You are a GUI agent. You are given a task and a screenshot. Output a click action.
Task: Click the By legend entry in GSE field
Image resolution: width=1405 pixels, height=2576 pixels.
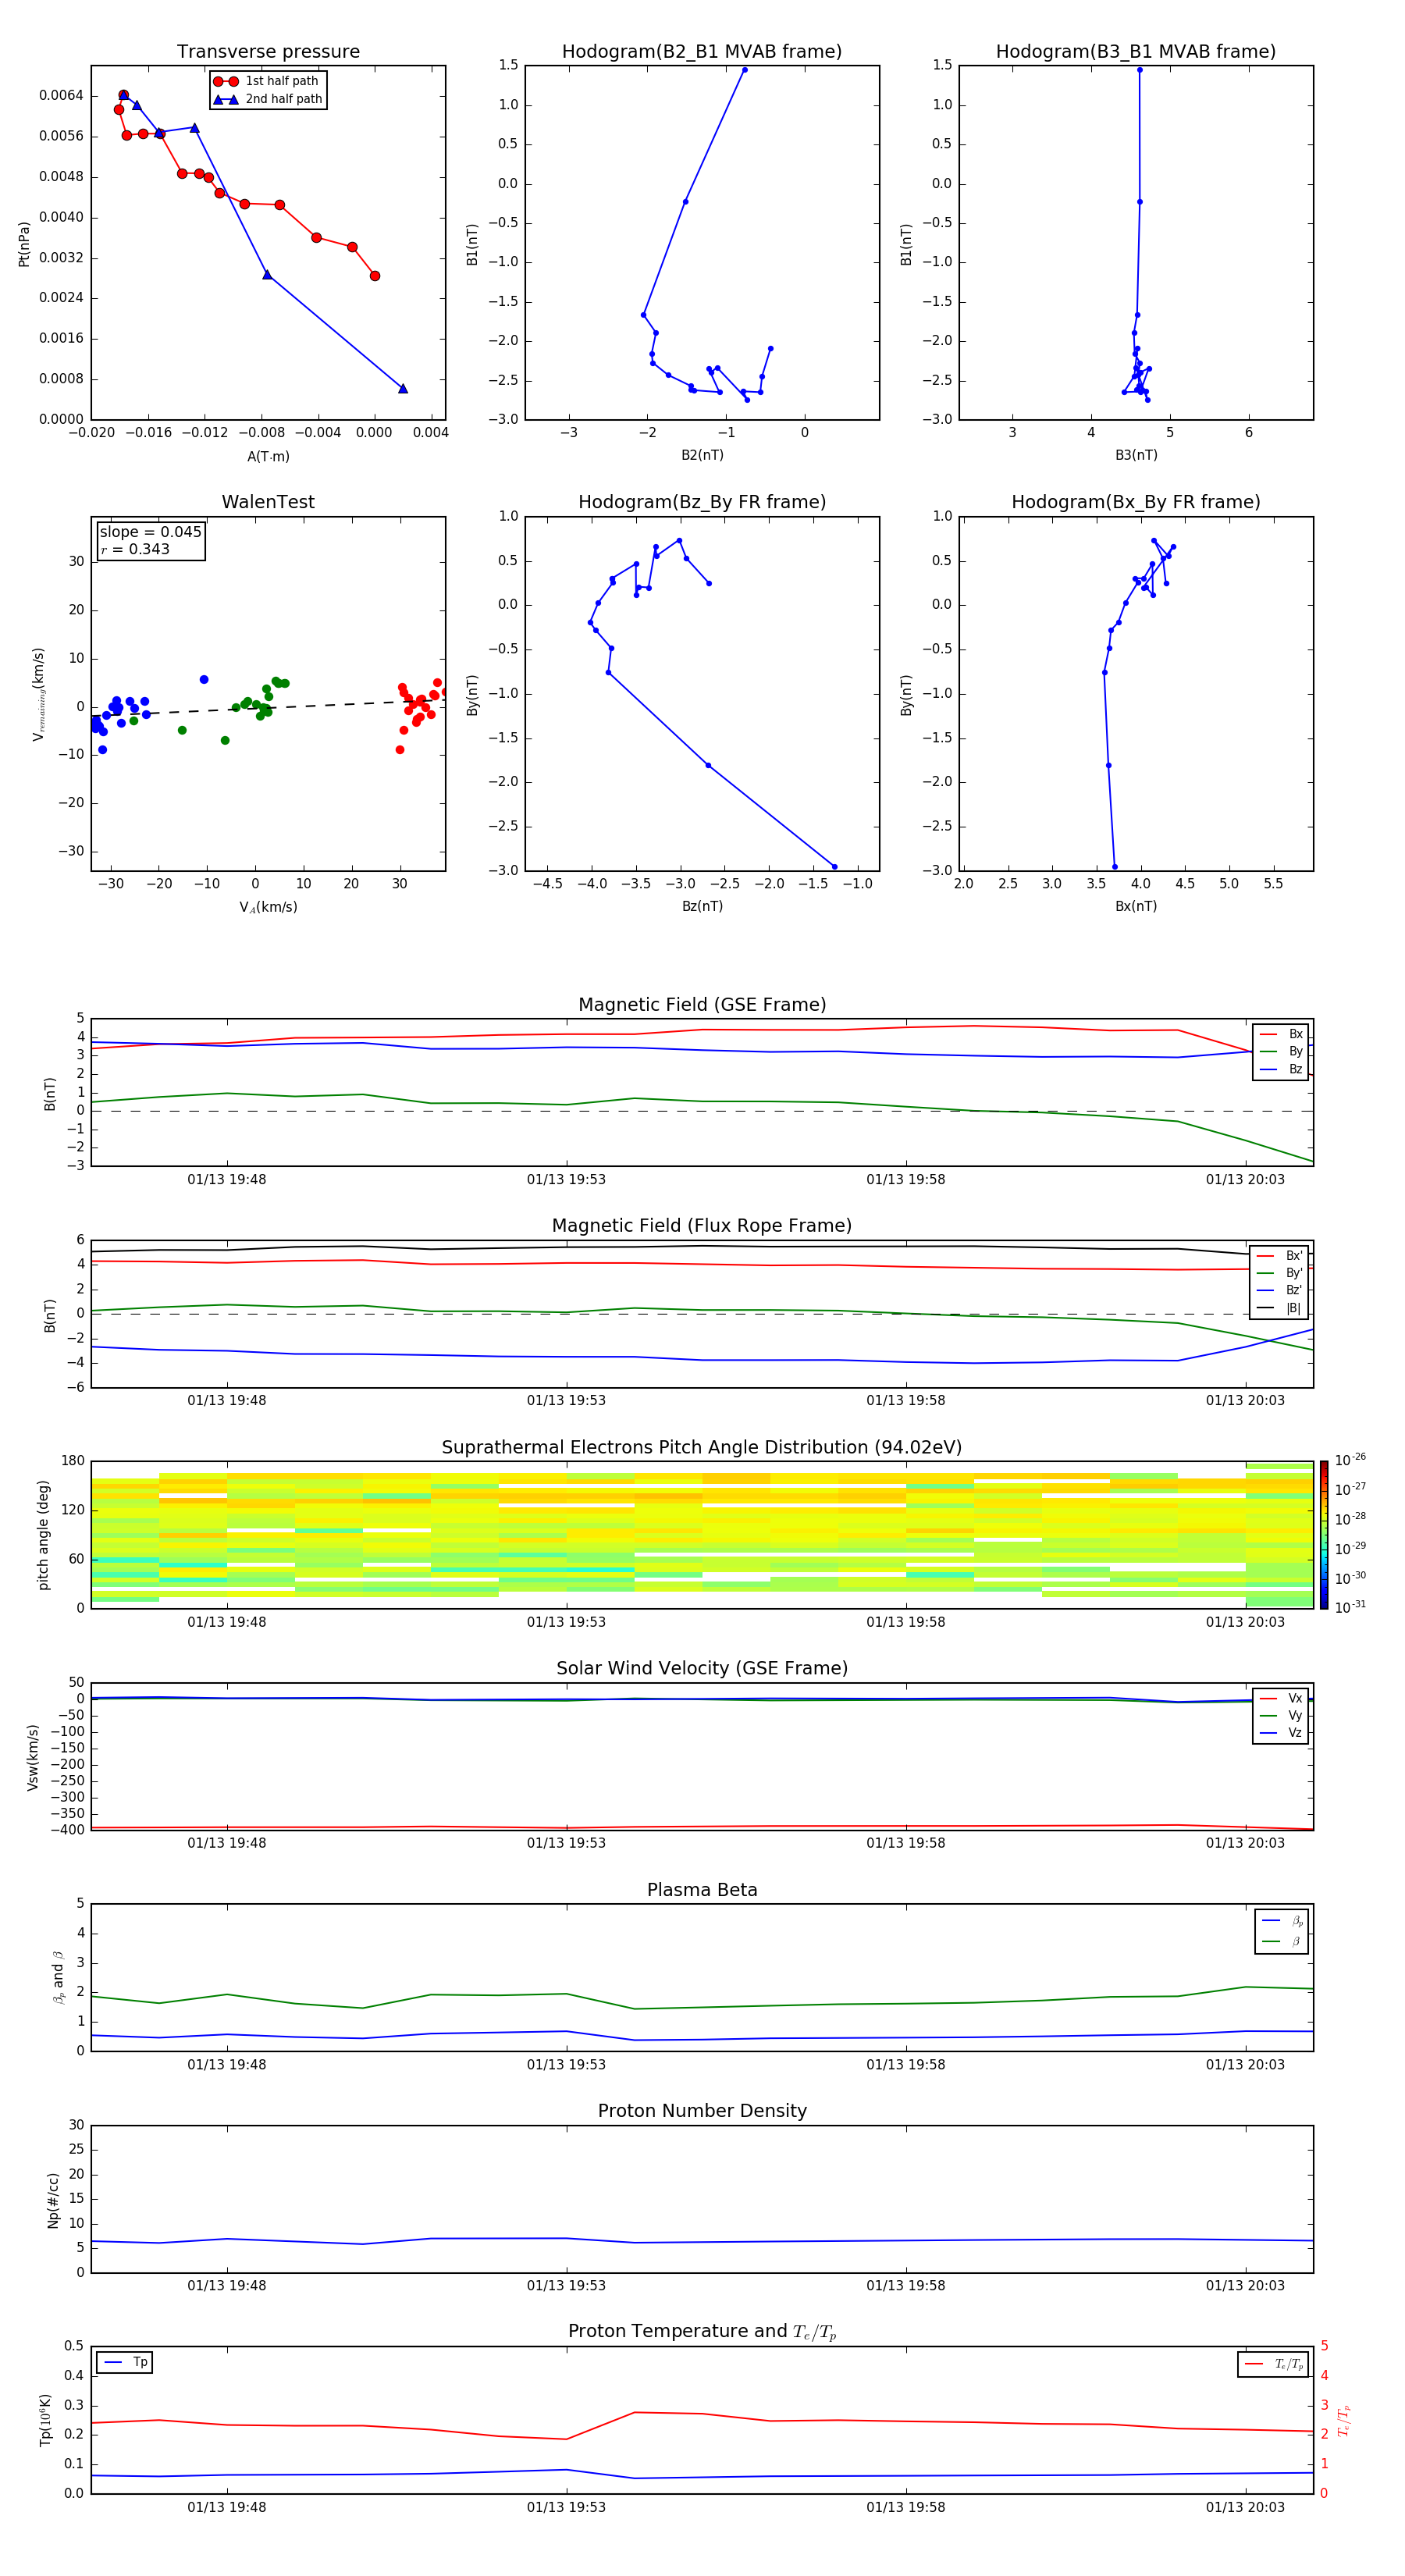[x=1281, y=1052]
